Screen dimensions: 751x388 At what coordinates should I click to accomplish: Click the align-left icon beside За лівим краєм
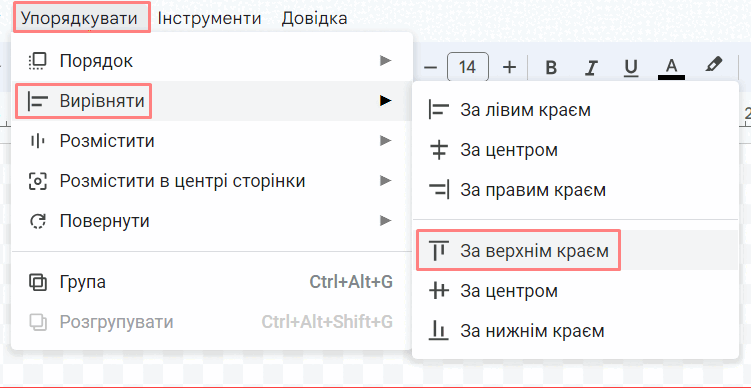[x=439, y=110]
